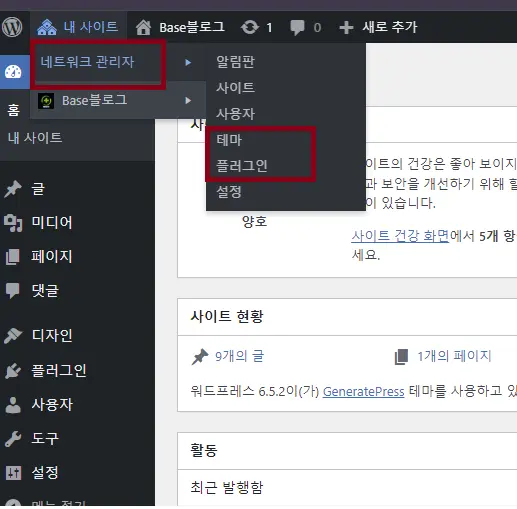
Task: Click the dashboard gauge icon in sidebar
Action: click(13, 72)
